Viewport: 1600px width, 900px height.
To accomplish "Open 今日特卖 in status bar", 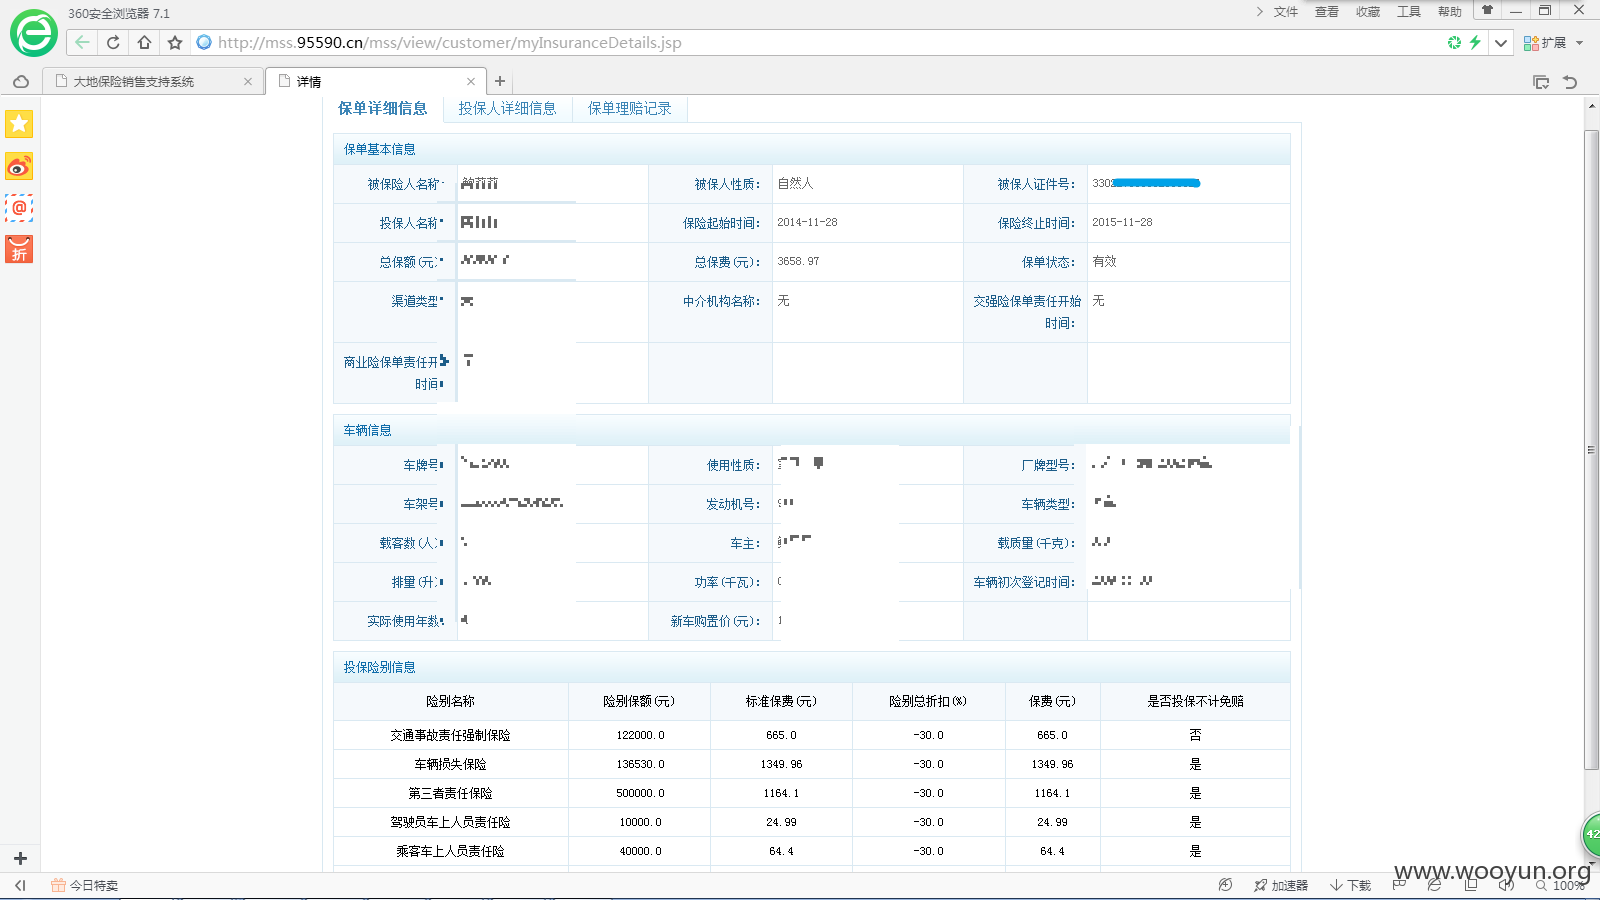I will [85, 885].
